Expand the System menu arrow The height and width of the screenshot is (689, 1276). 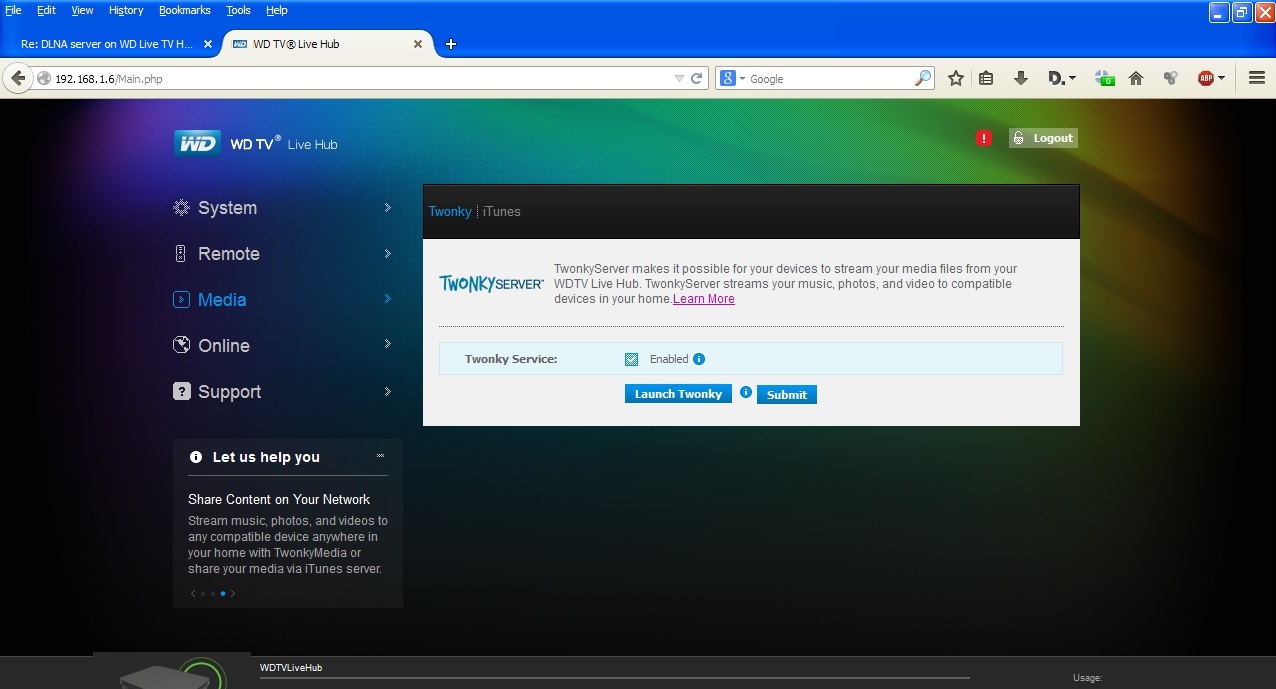tap(388, 208)
